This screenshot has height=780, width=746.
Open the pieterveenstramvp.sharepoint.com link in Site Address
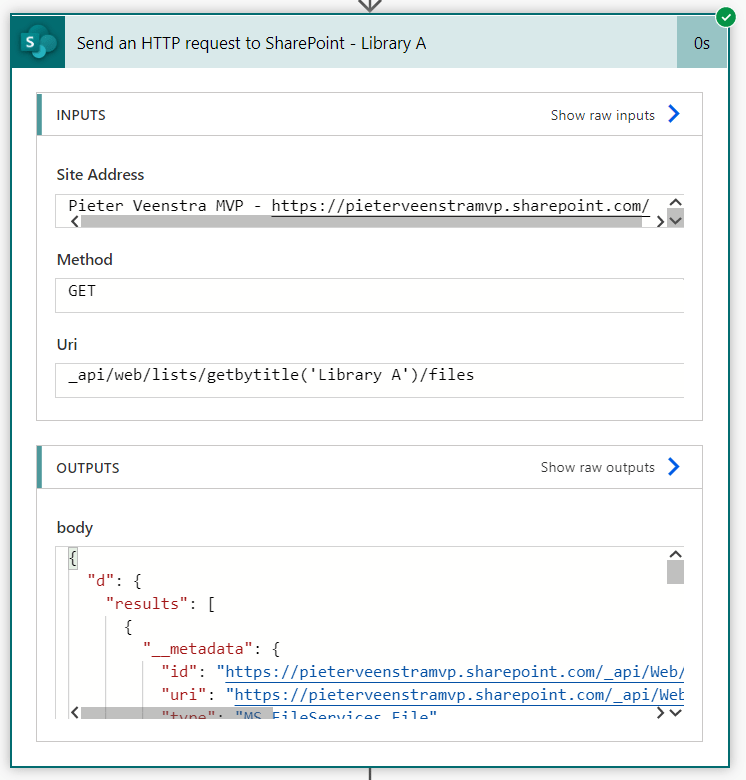click(x=461, y=206)
